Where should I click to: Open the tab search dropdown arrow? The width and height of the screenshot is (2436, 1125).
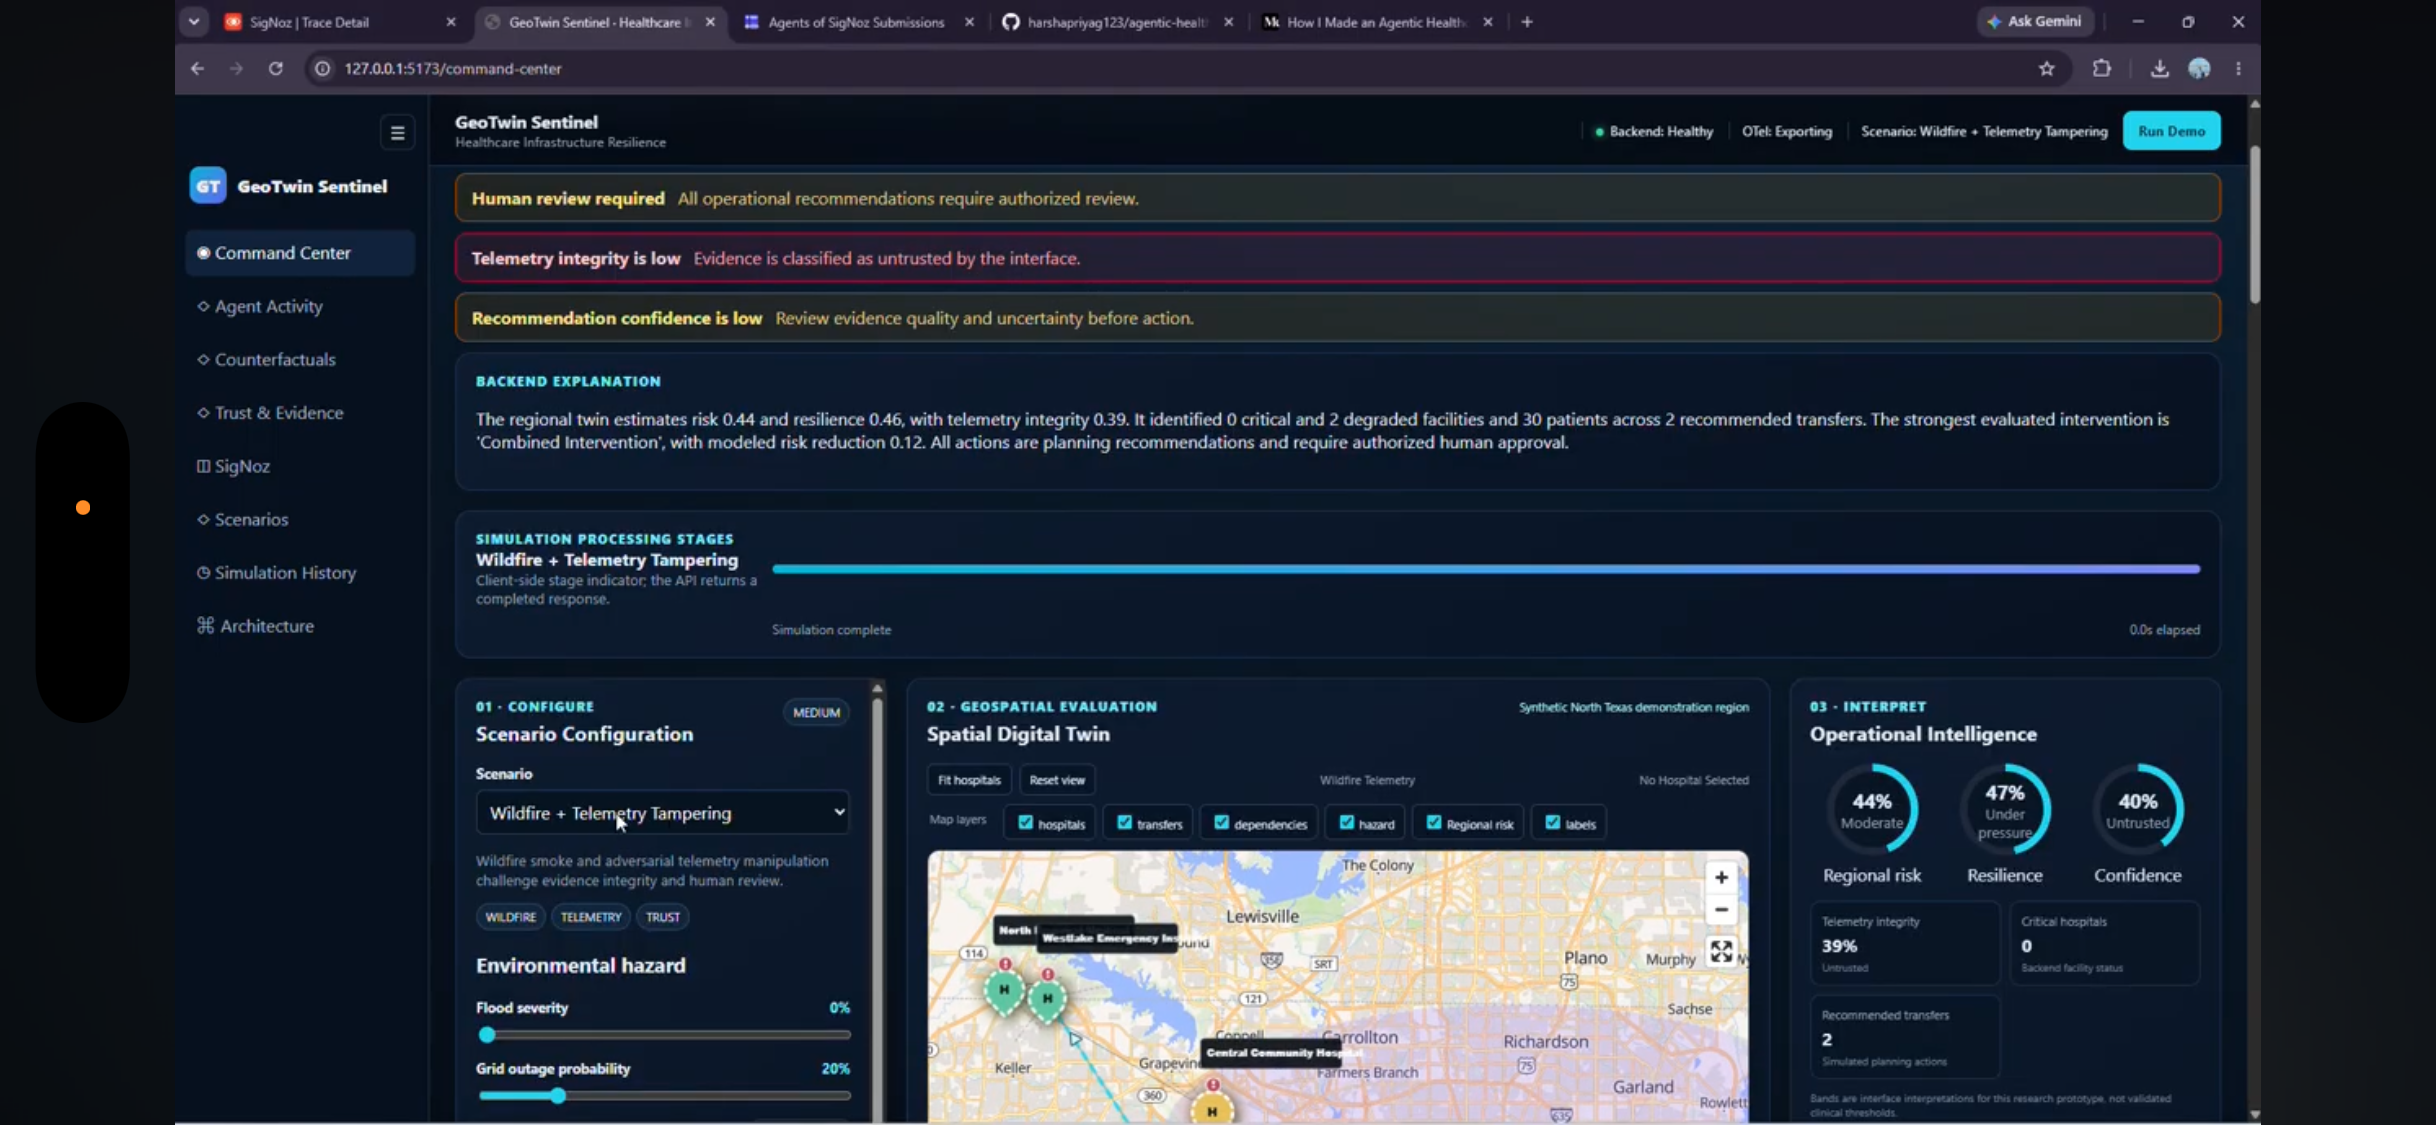194,21
